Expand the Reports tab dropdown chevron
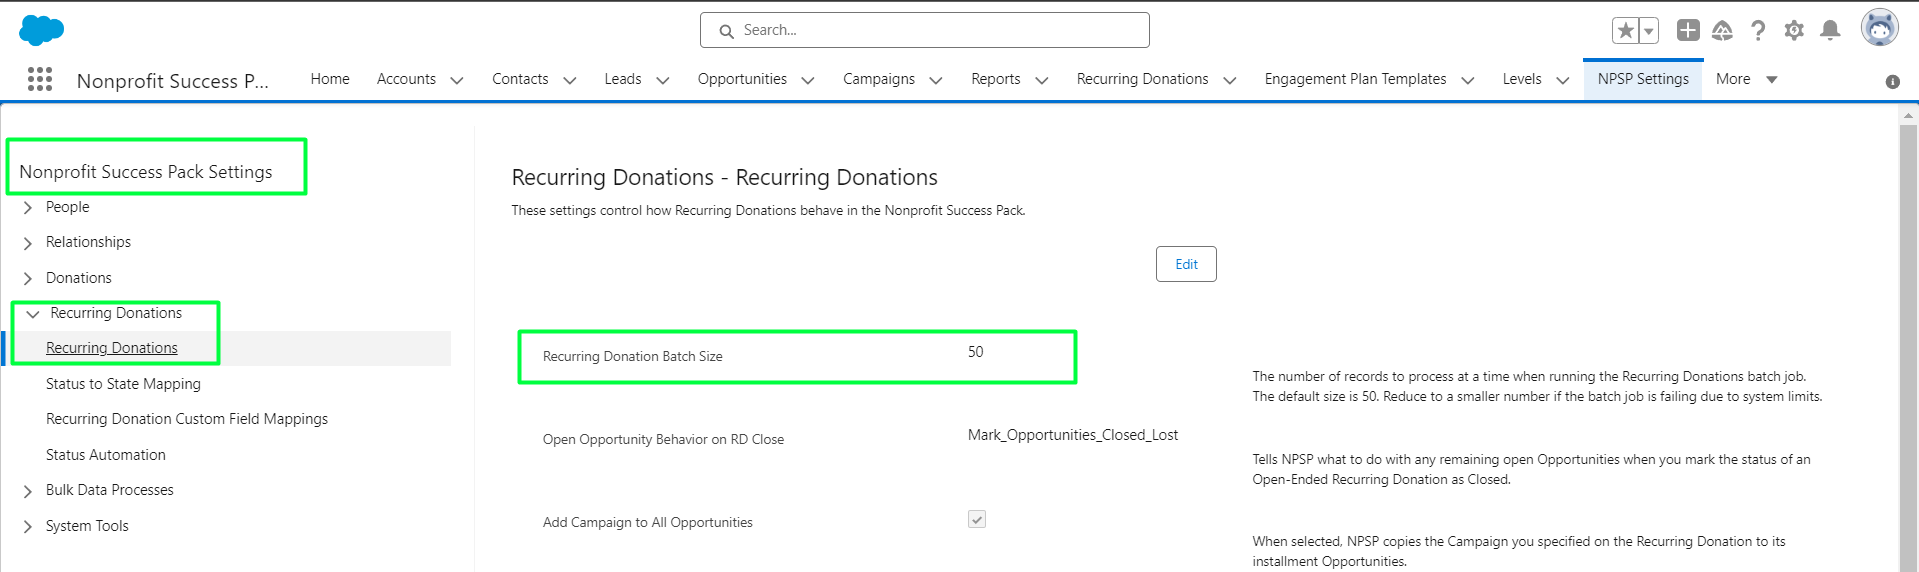 click(x=1041, y=80)
